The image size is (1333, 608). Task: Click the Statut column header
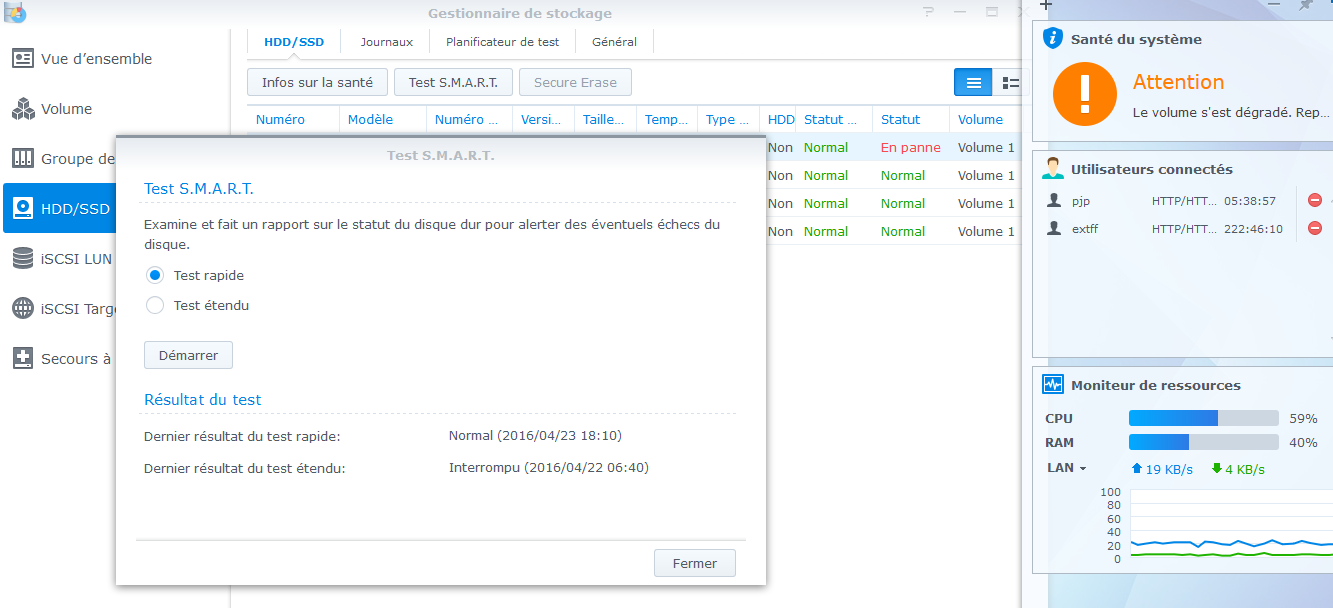pyautogui.click(x=900, y=119)
